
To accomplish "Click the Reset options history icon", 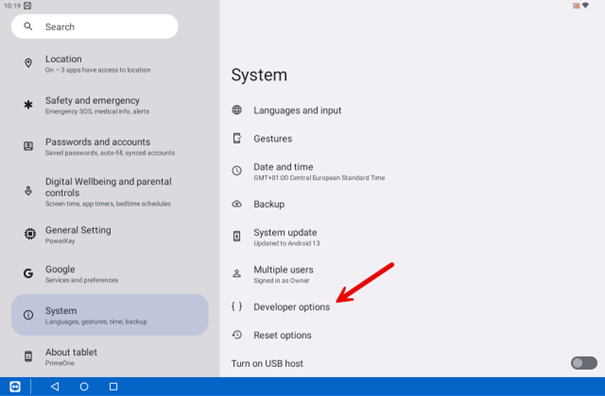I will tap(237, 335).
